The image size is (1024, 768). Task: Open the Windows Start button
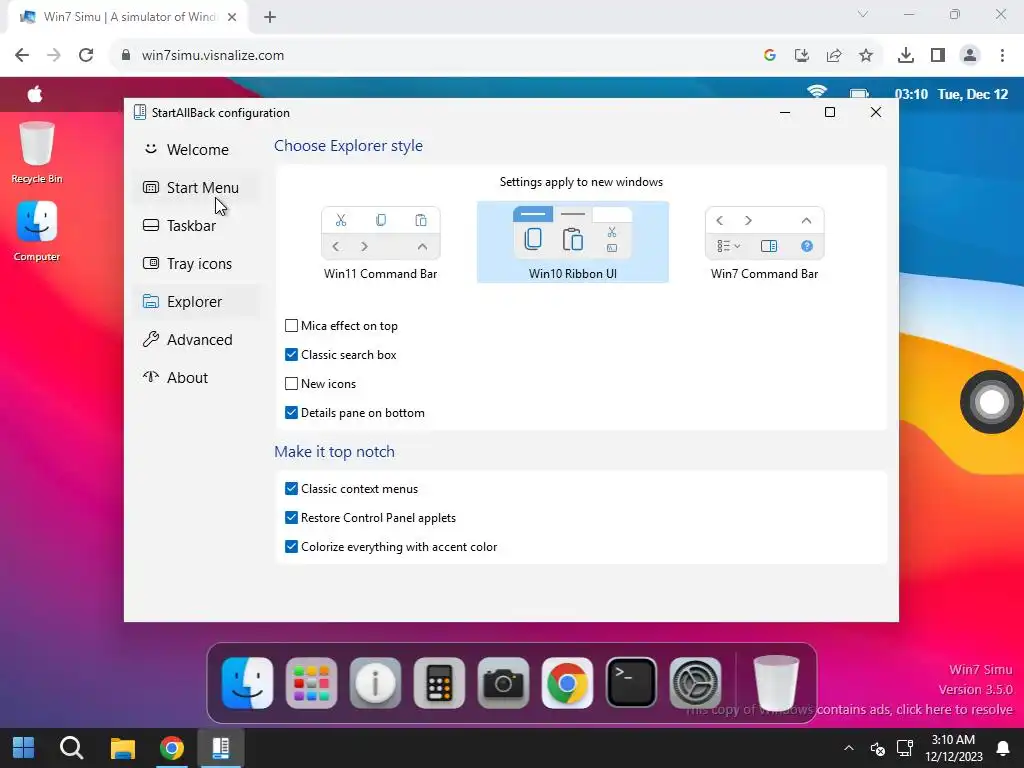pos(24,748)
